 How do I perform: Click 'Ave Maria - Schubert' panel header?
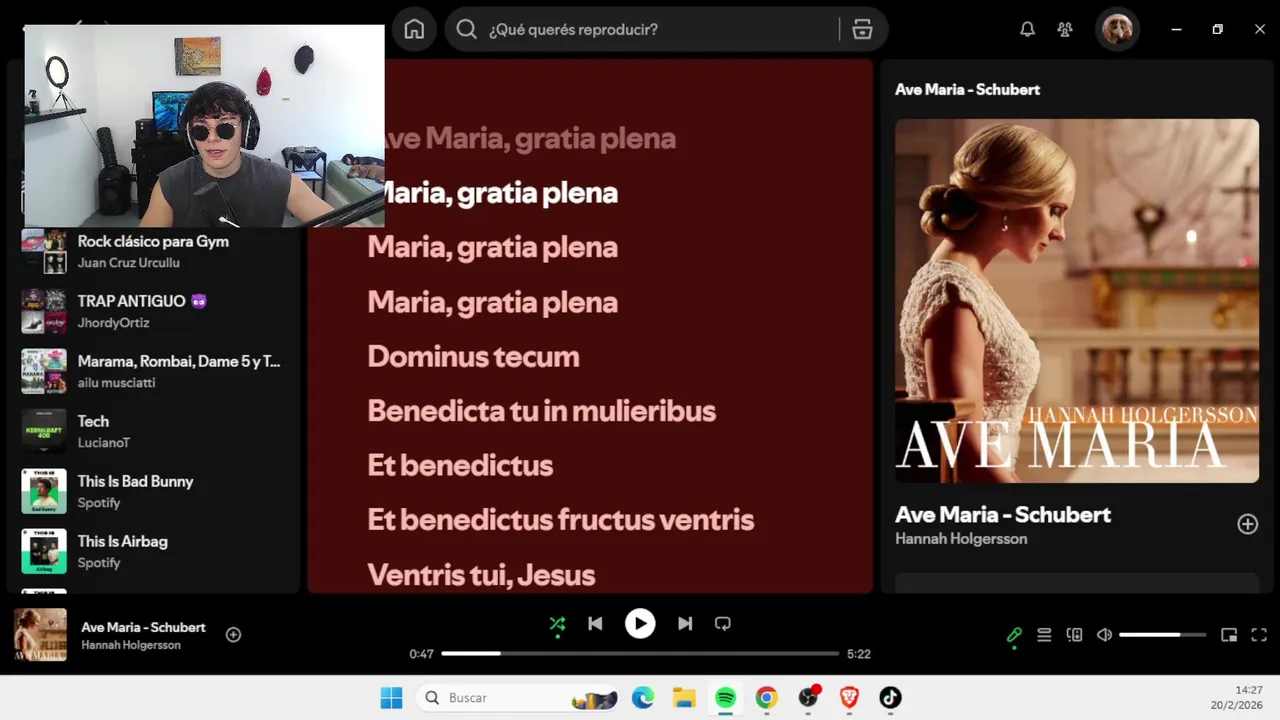pyautogui.click(x=967, y=89)
